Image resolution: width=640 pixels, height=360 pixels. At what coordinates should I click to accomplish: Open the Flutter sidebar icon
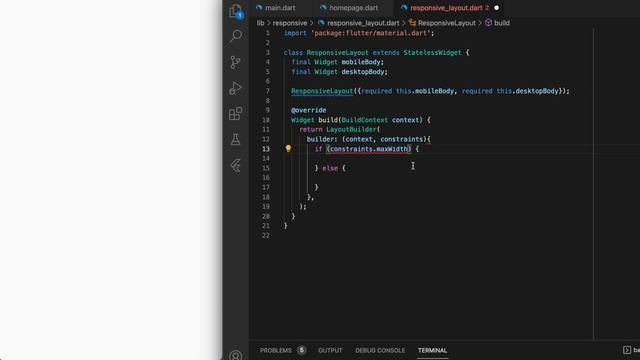click(x=236, y=166)
